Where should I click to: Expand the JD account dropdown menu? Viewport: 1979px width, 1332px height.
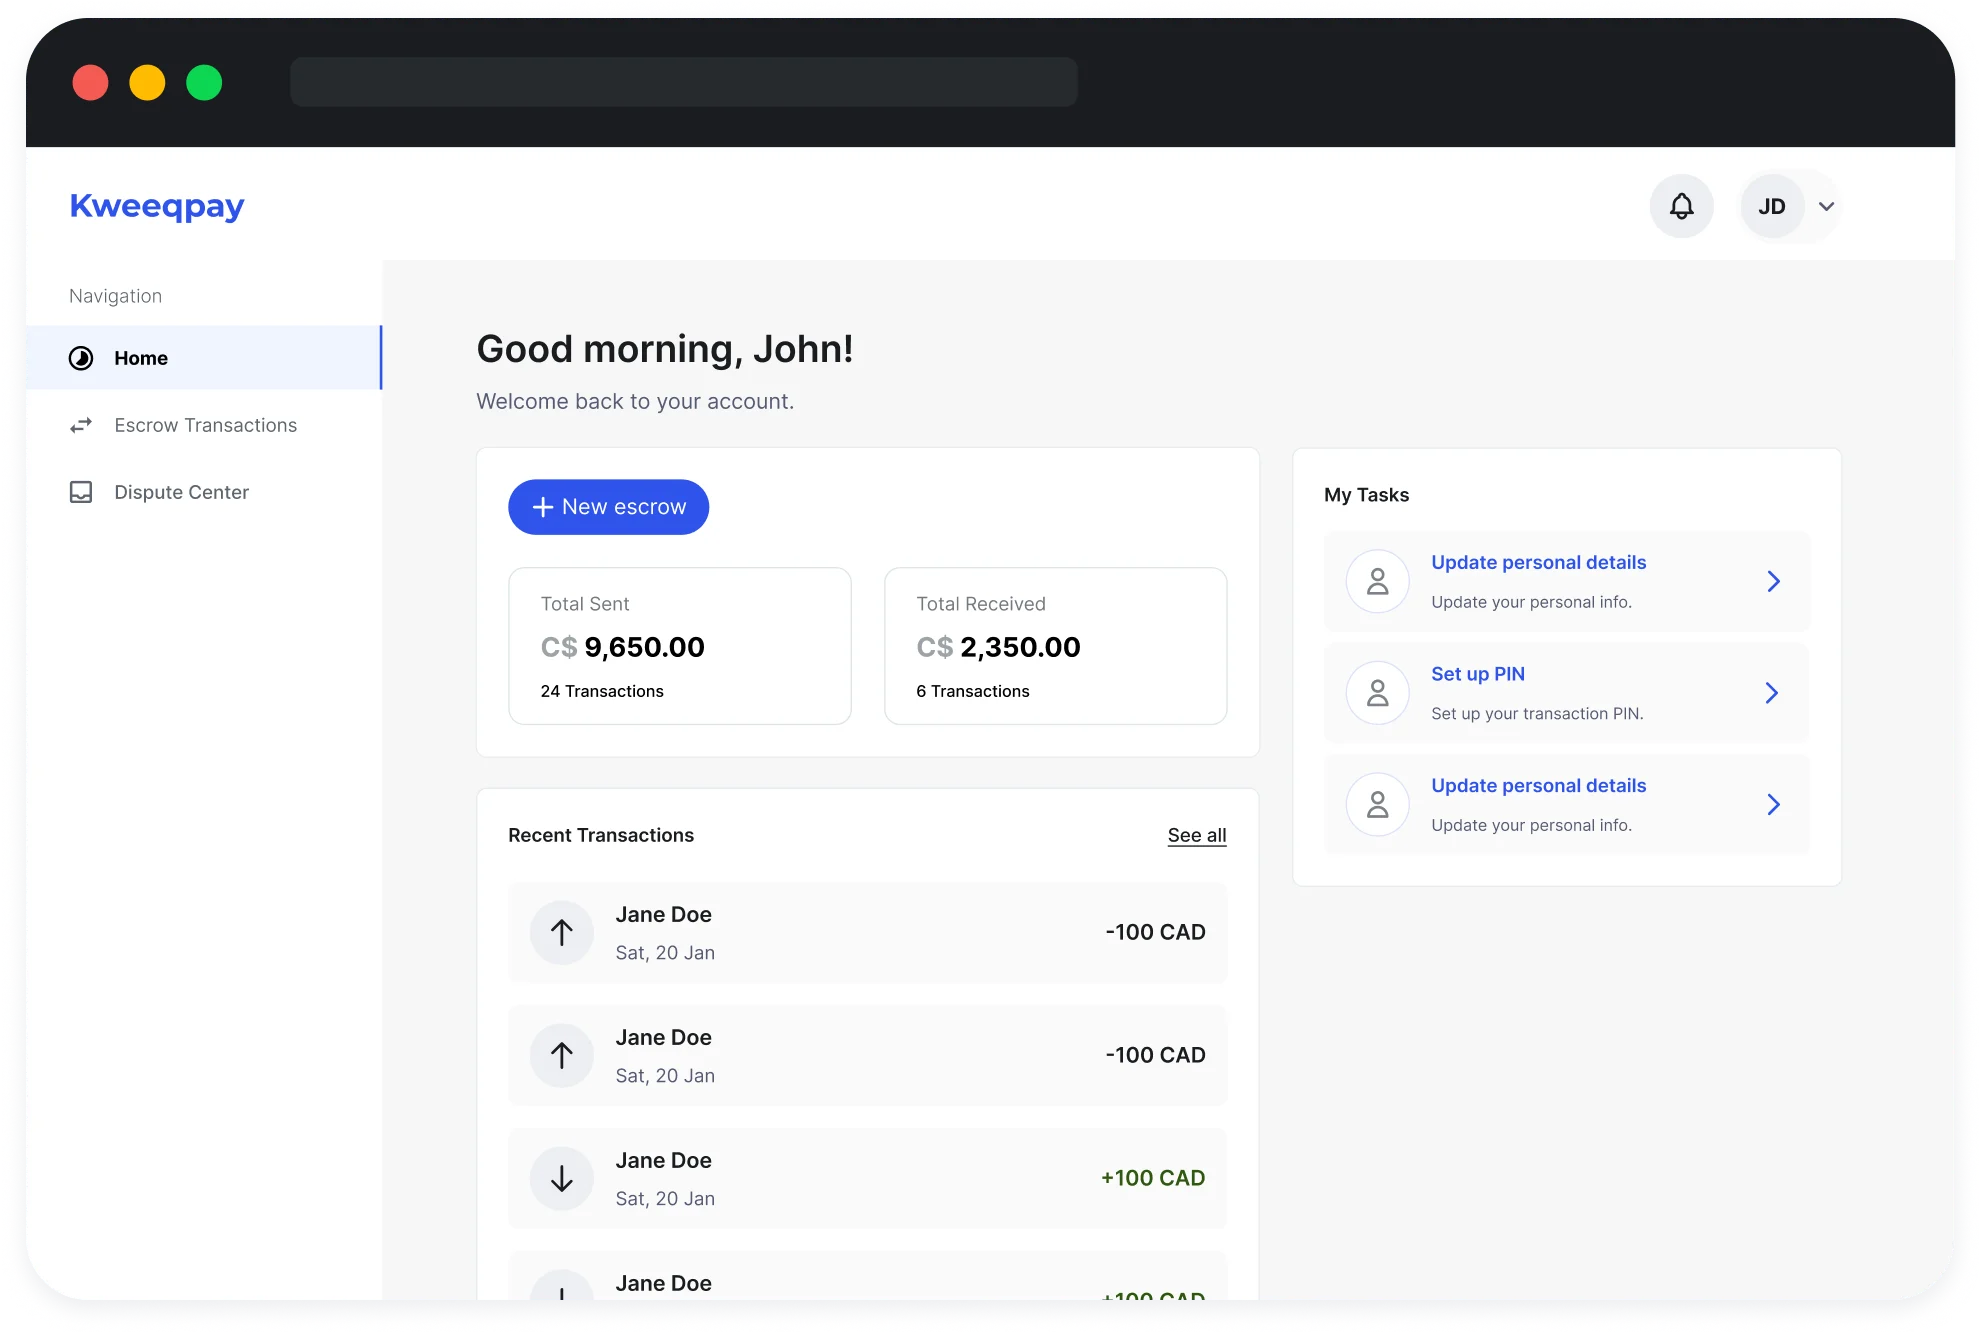1826,205
